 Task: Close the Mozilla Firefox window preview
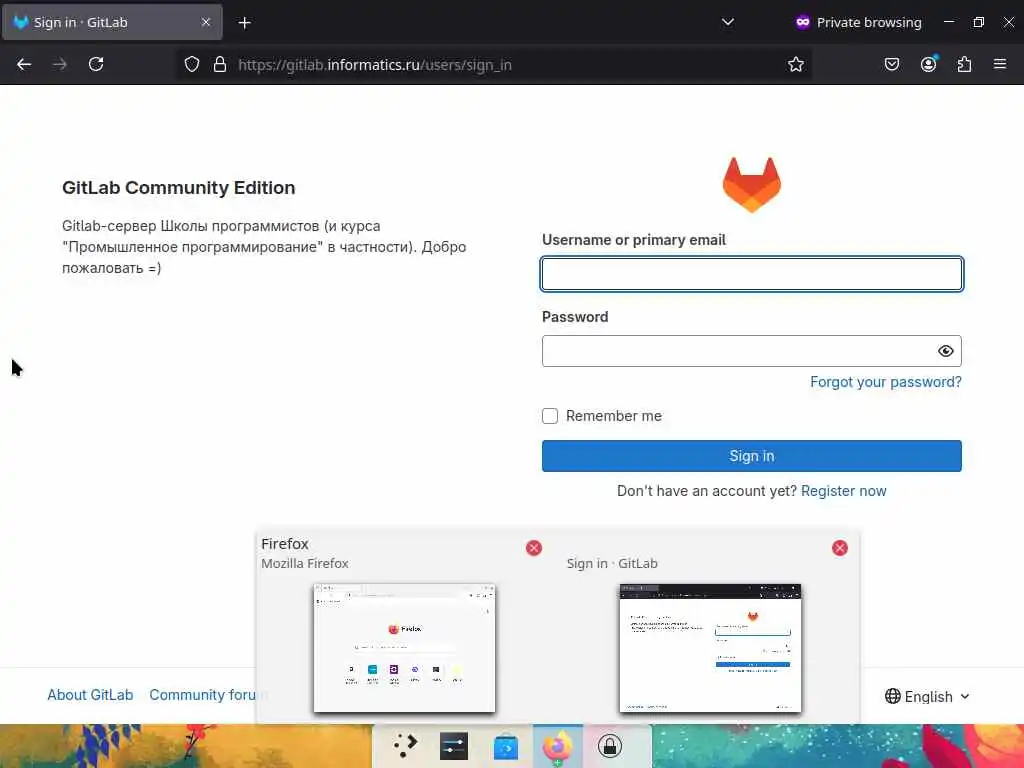(x=534, y=548)
